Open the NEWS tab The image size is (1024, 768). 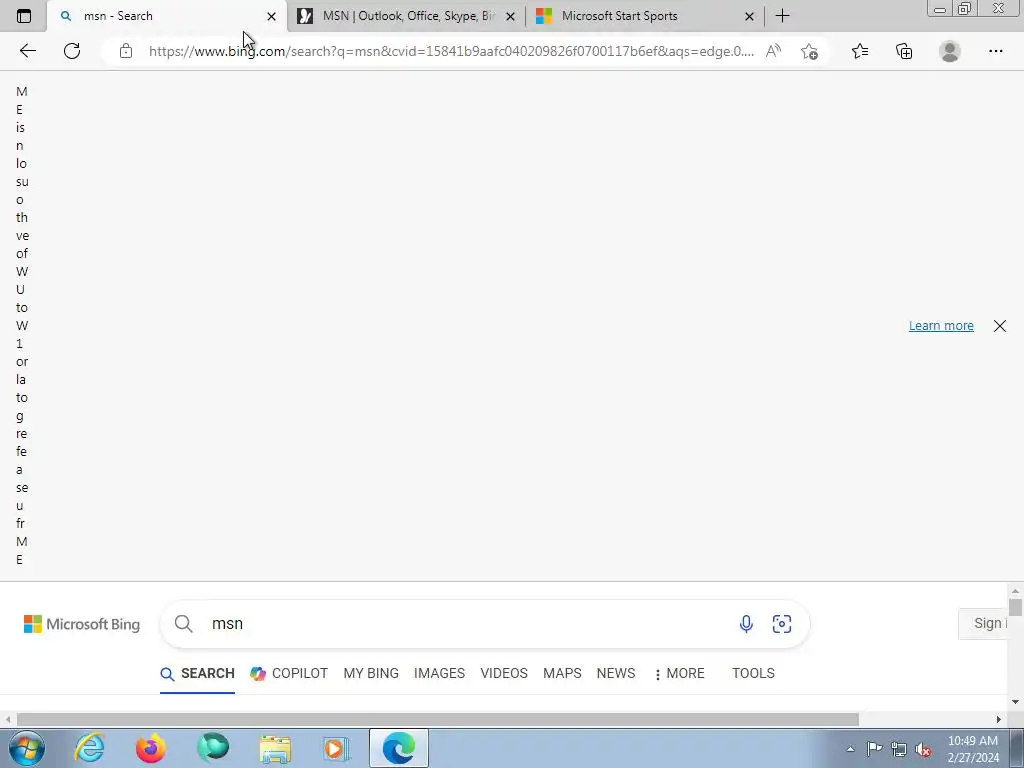(x=615, y=673)
